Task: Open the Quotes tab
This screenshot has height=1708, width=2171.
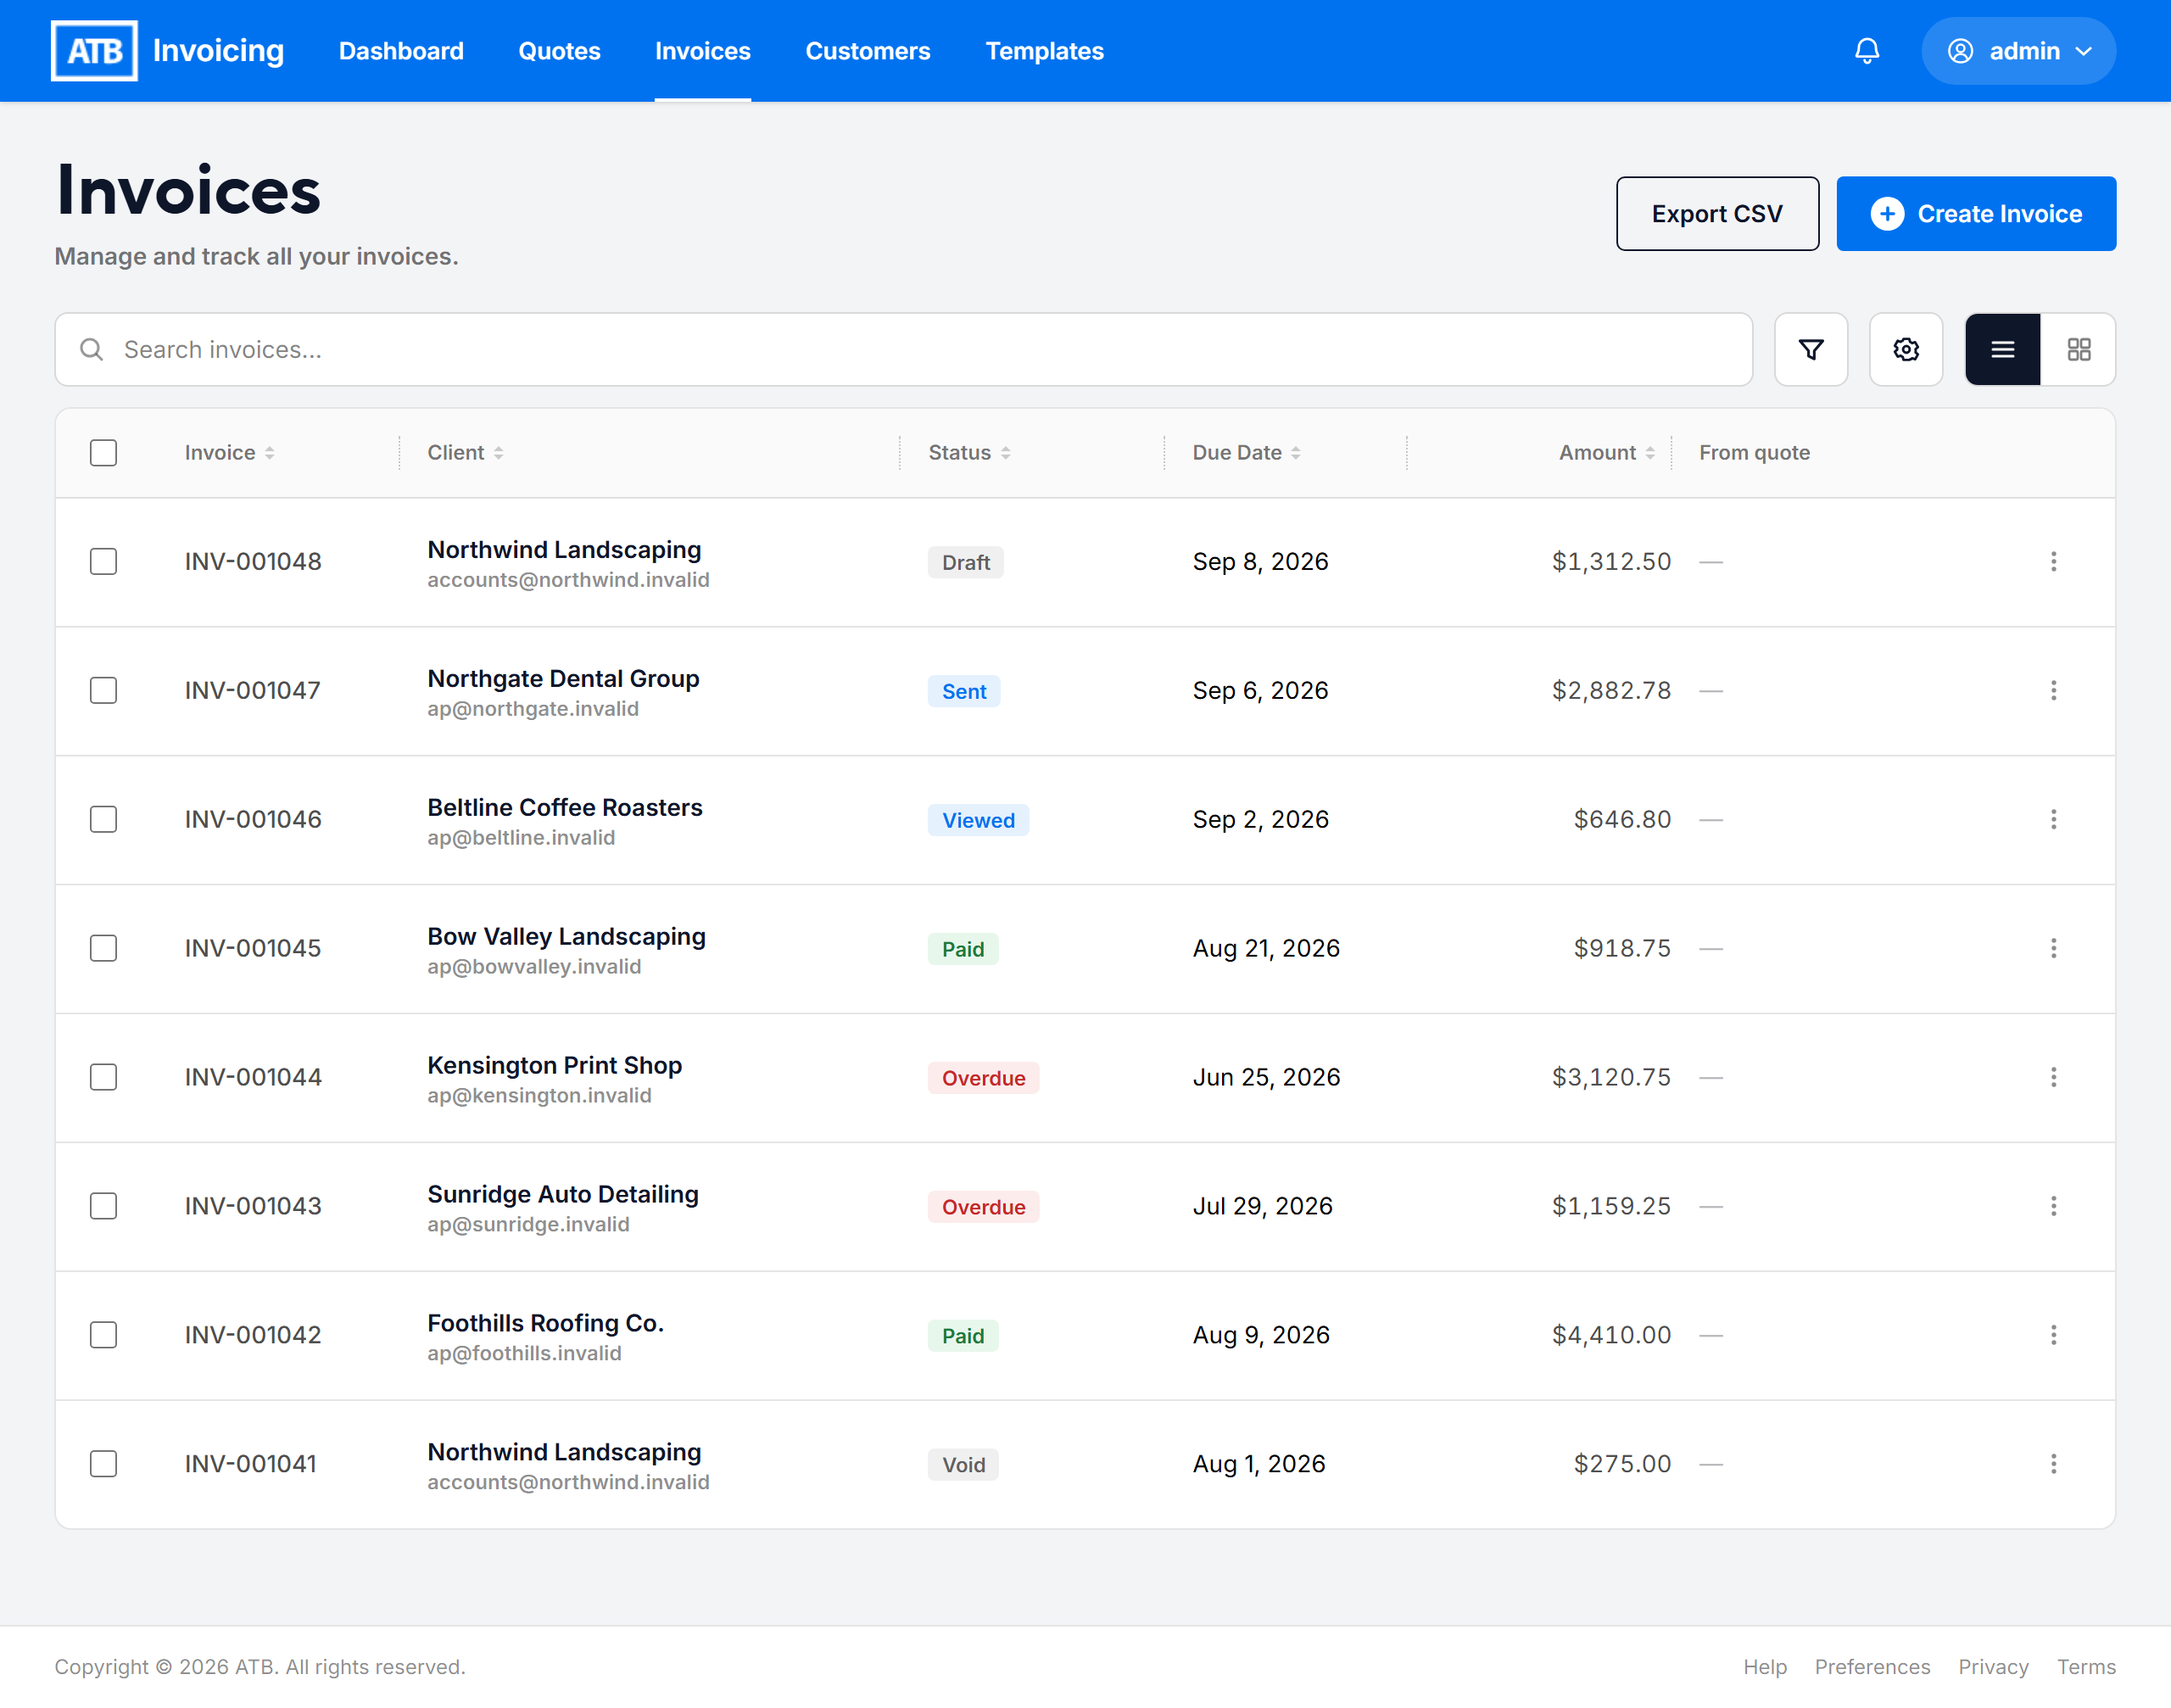Action: 559,51
